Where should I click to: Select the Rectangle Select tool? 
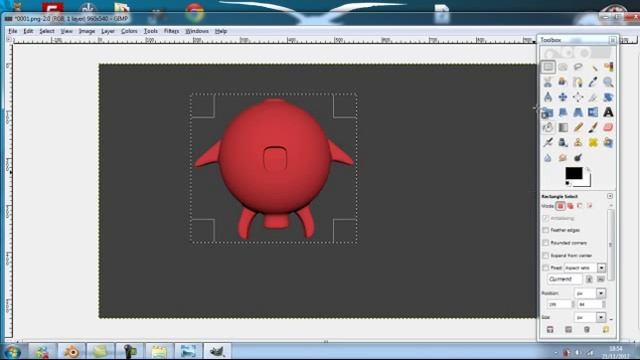coord(548,67)
